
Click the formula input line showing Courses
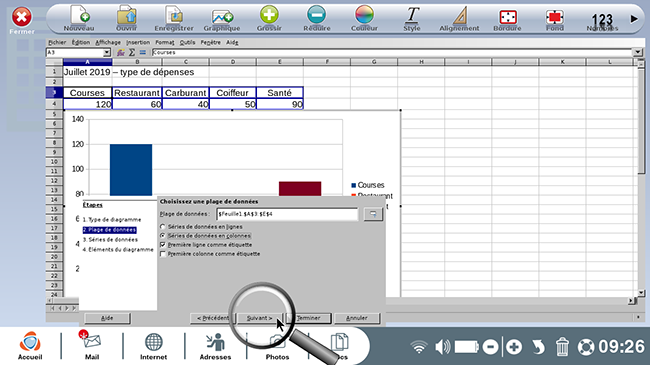(x=392, y=53)
